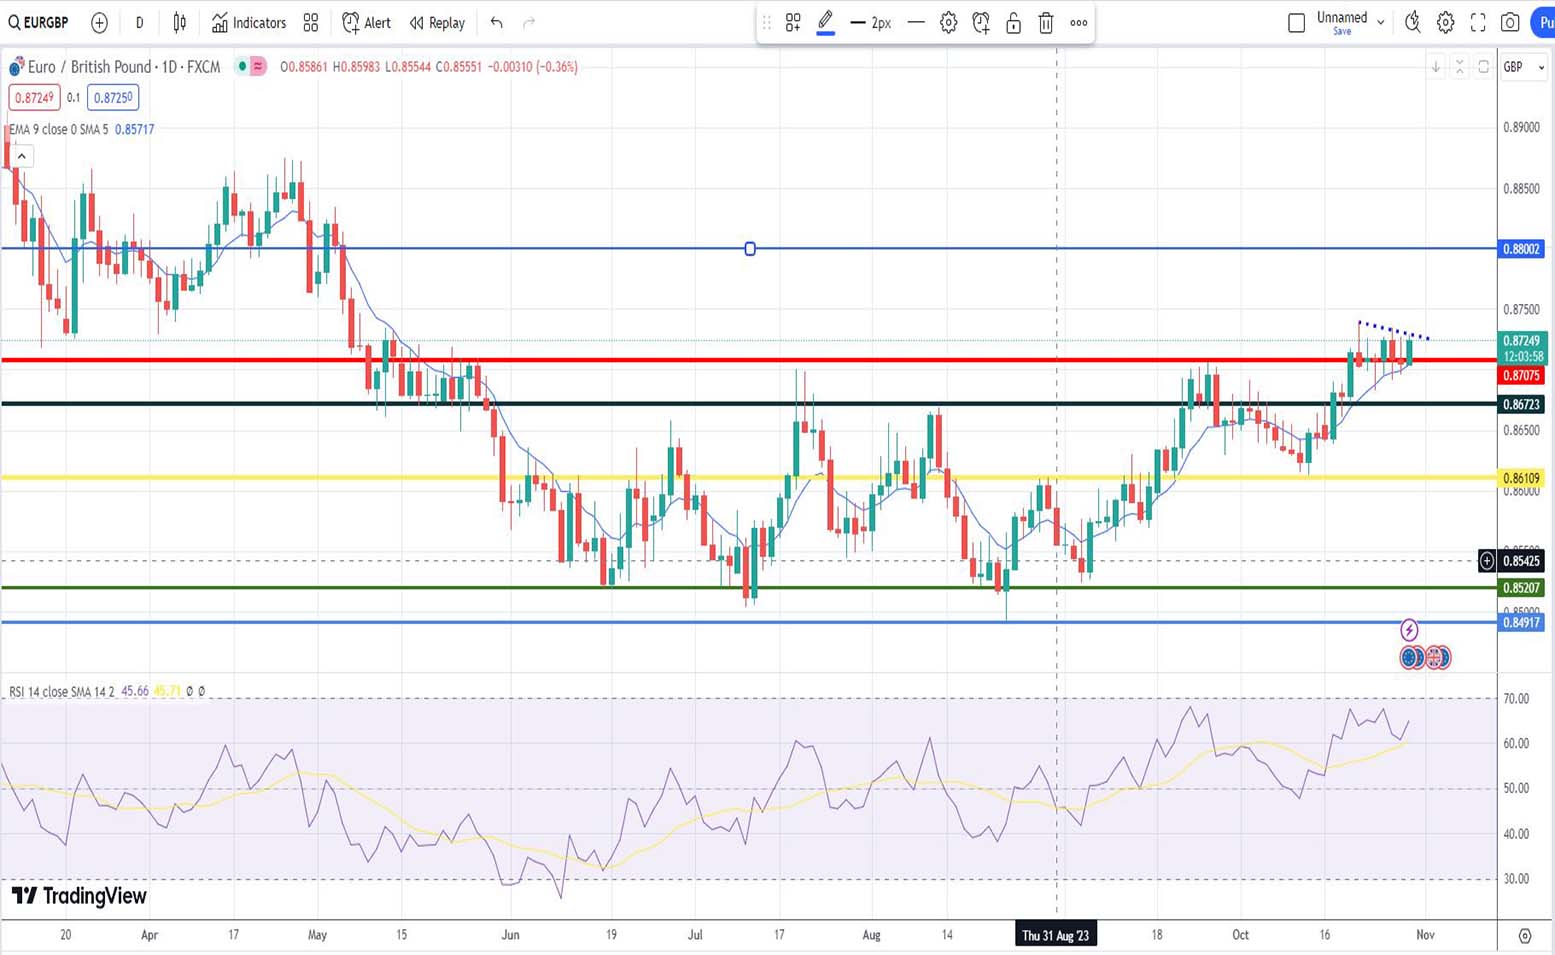Open quick search lightning icon

[x=1412, y=22]
